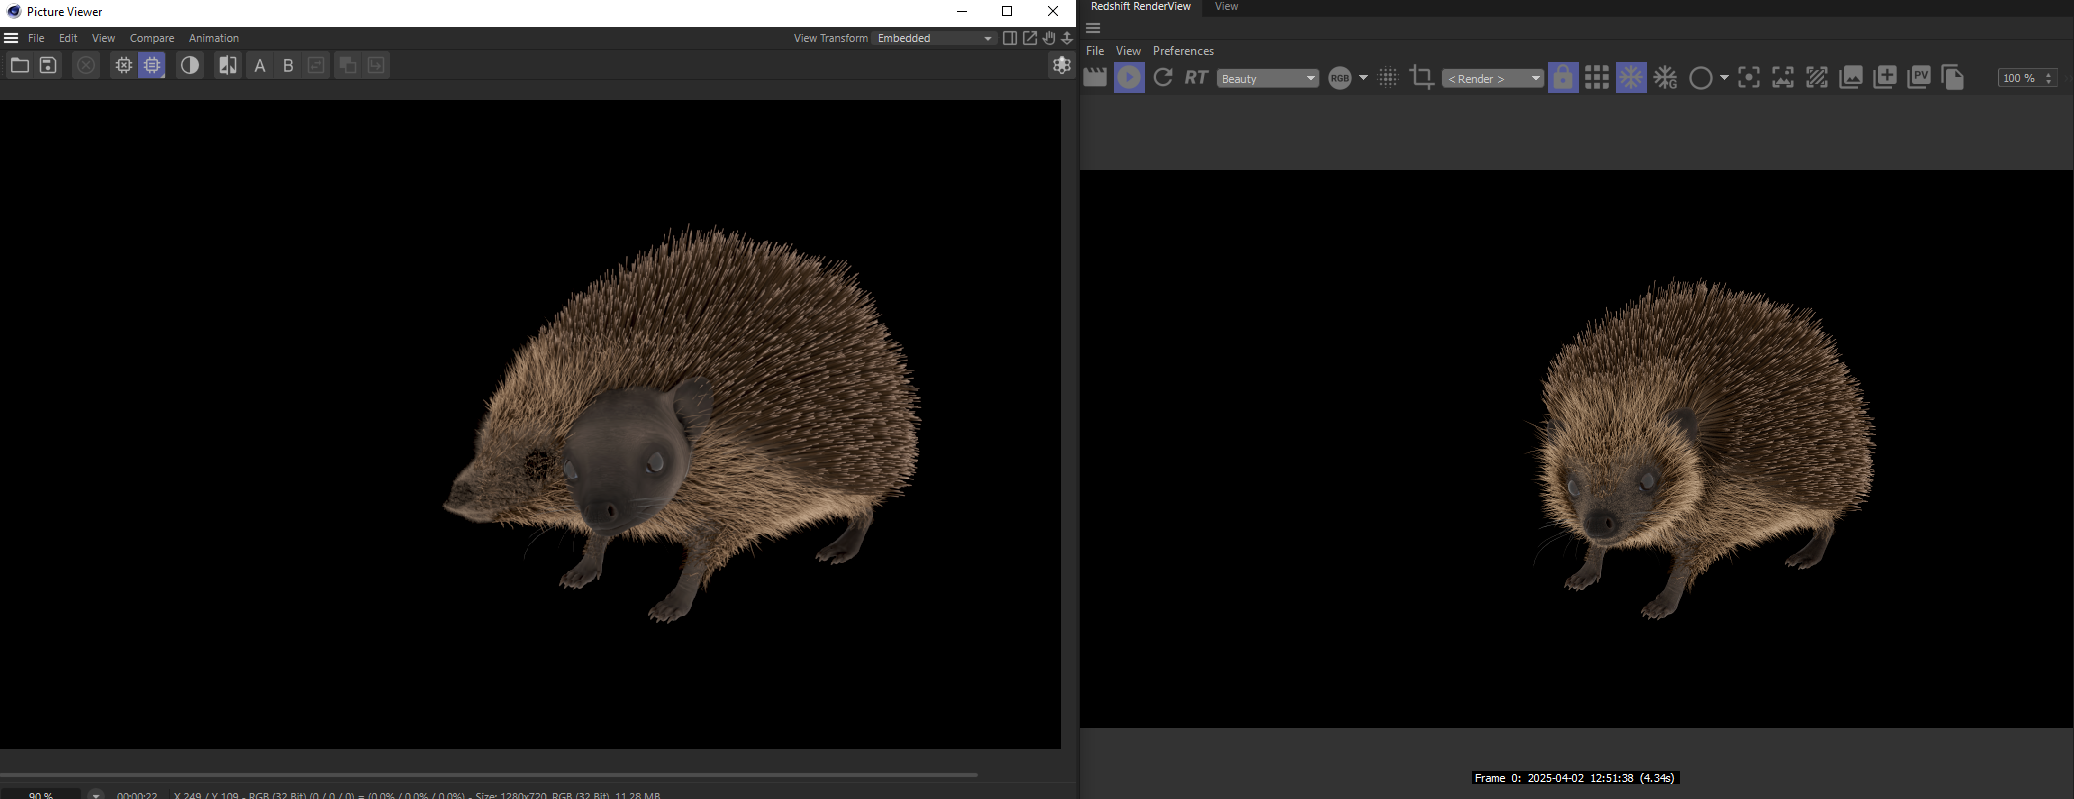Toggle the purple lock camera button

pyautogui.click(x=1563, y=78)
